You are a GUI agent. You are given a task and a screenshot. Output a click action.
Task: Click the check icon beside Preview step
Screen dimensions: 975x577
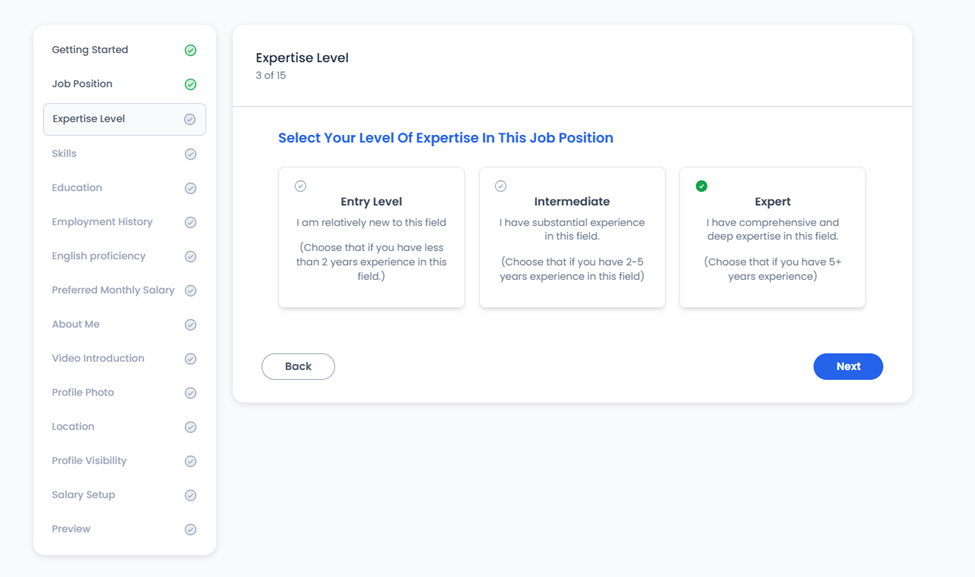(190, 530)
